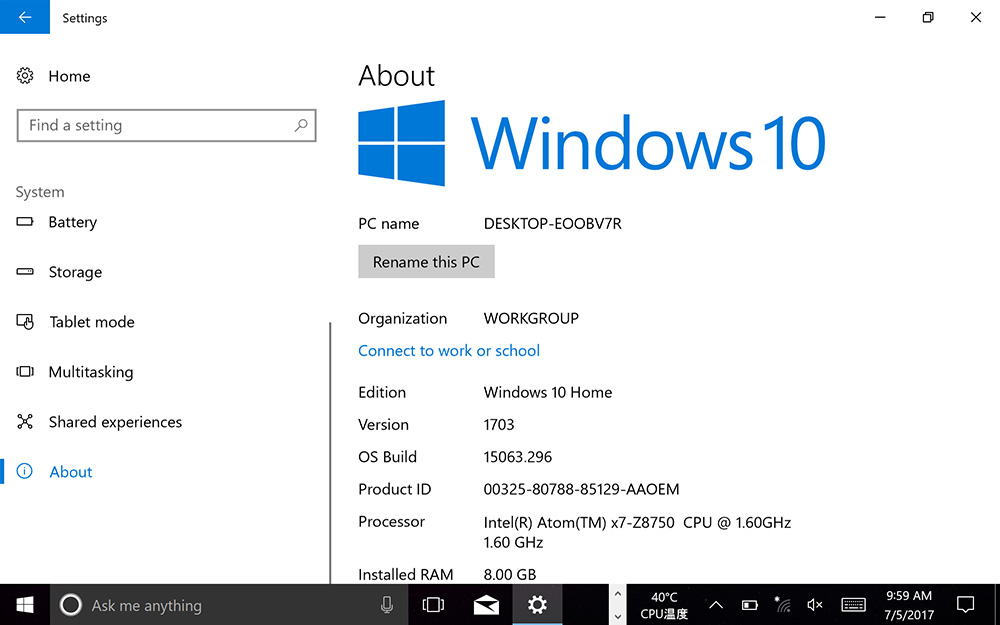Open the Action Center notifications icon

[966, 605]
